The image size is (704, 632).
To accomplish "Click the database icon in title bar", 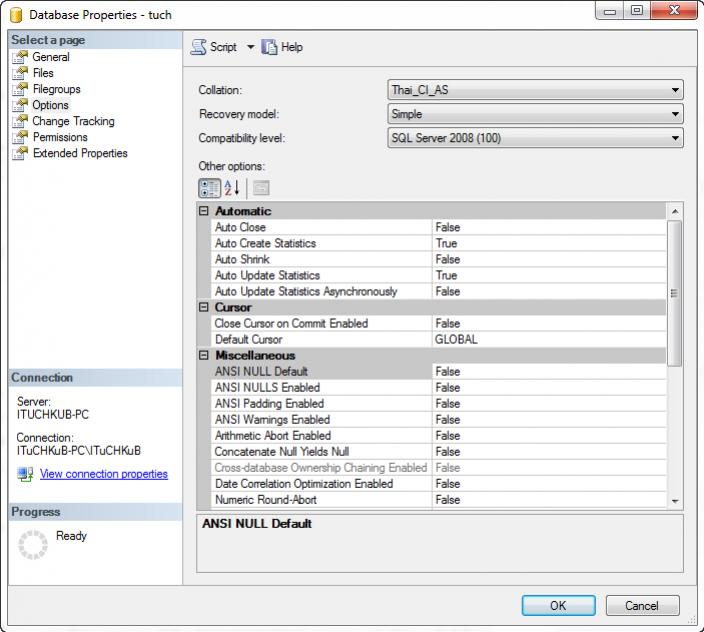I will point(16,15).
